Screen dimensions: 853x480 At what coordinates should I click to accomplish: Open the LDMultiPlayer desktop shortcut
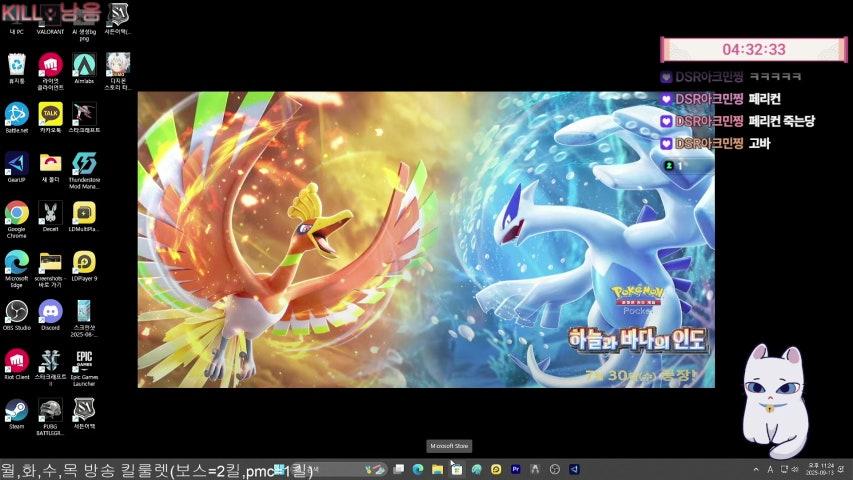point(84,217)
